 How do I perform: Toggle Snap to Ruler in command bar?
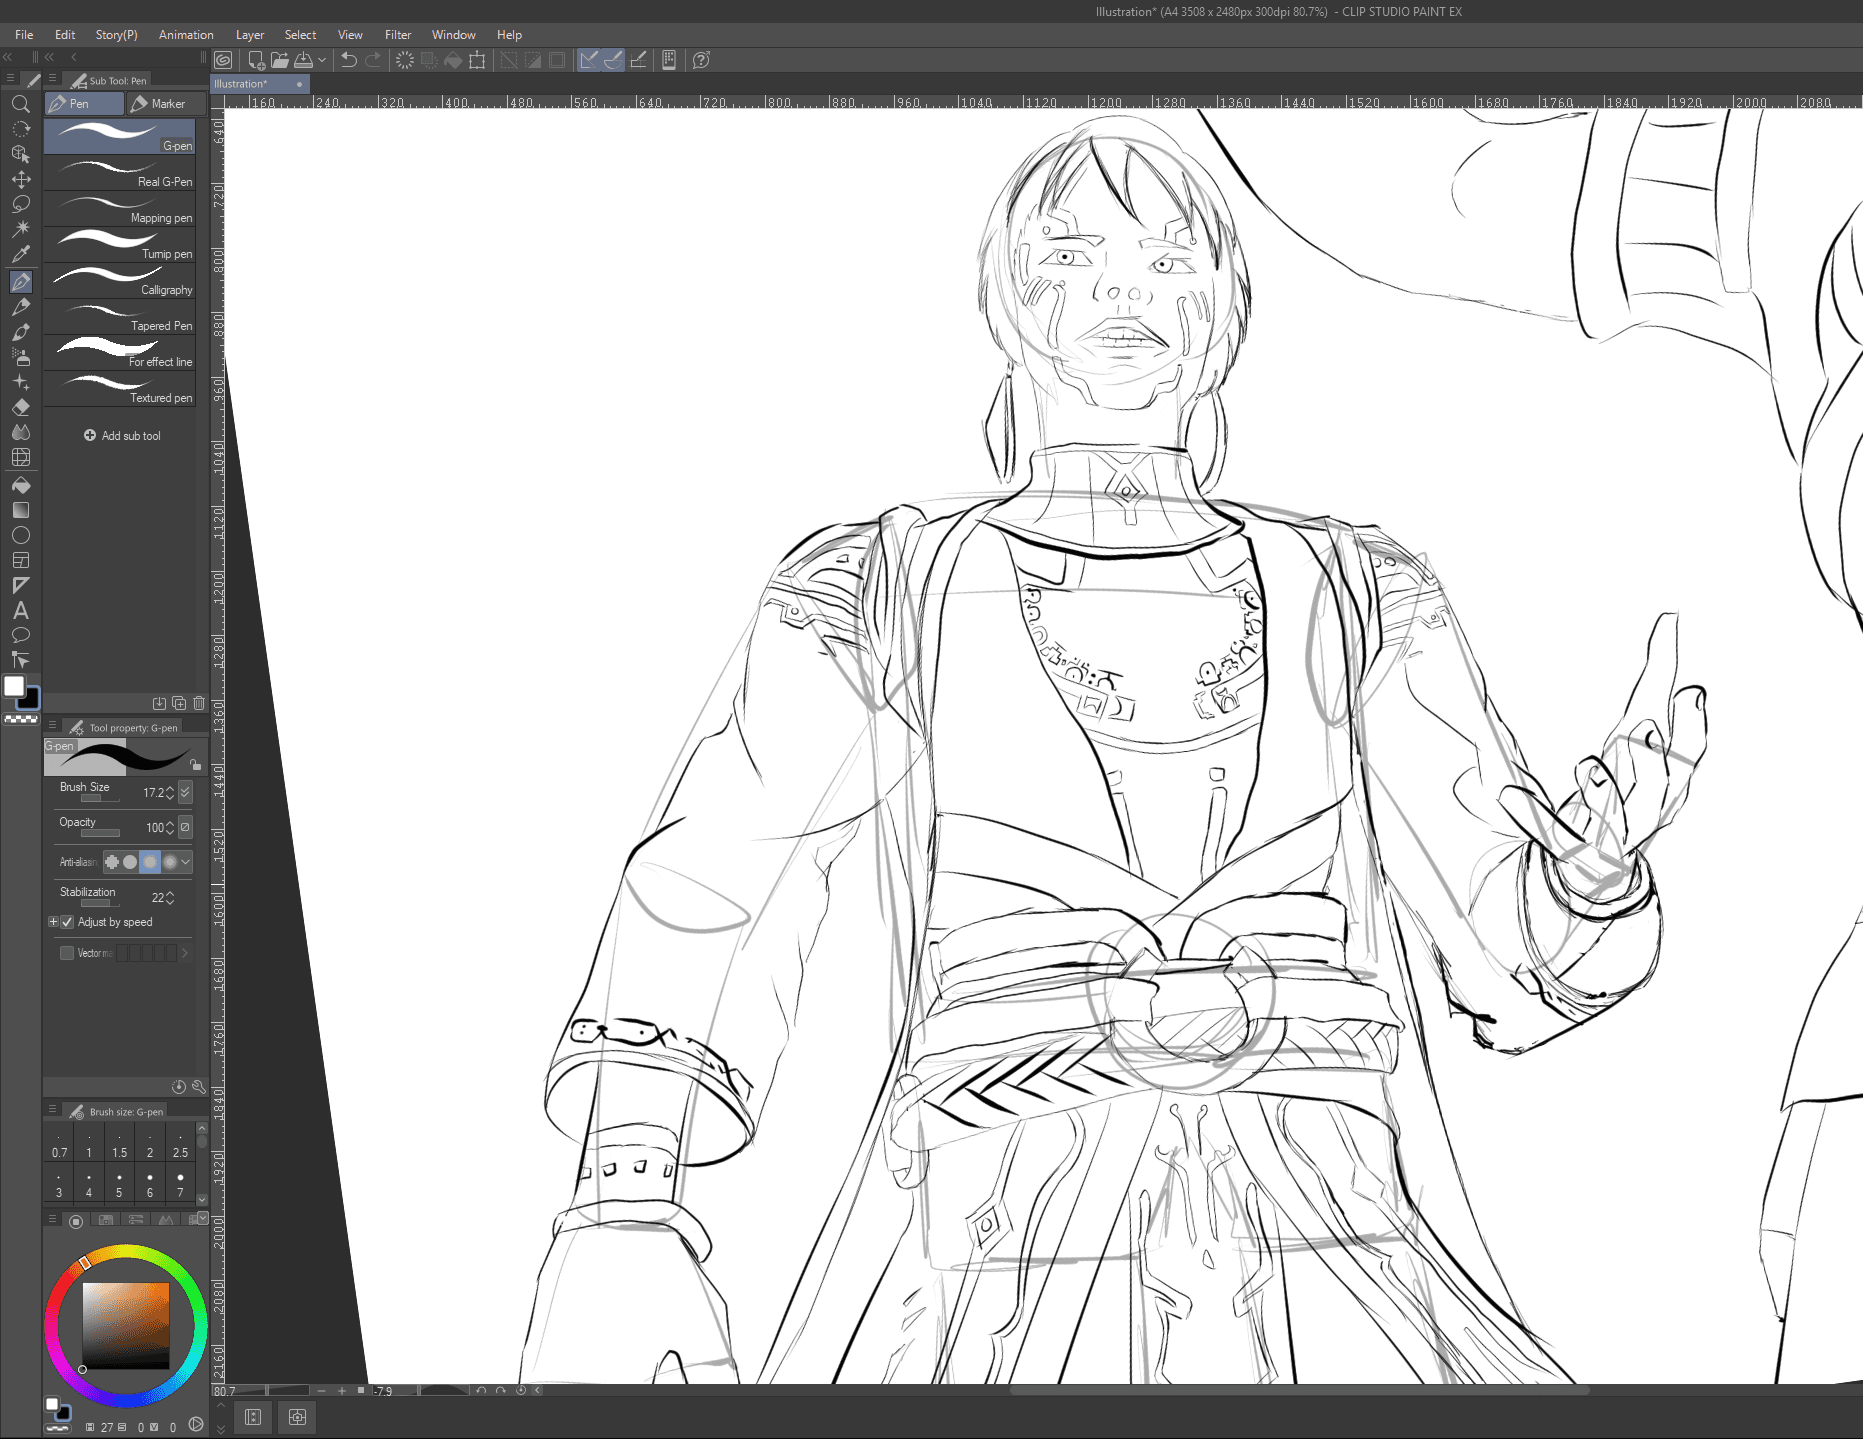pos(589,60)
